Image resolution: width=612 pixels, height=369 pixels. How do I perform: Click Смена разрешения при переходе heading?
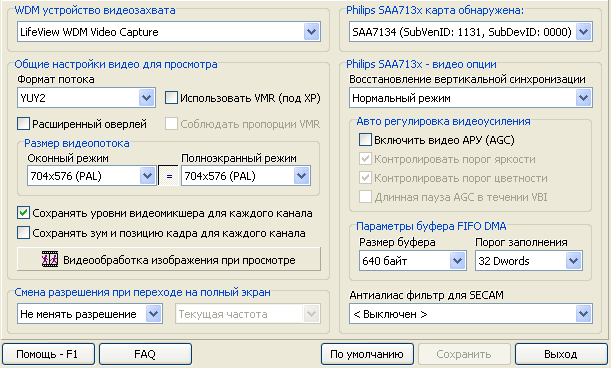tap(142, 292)
